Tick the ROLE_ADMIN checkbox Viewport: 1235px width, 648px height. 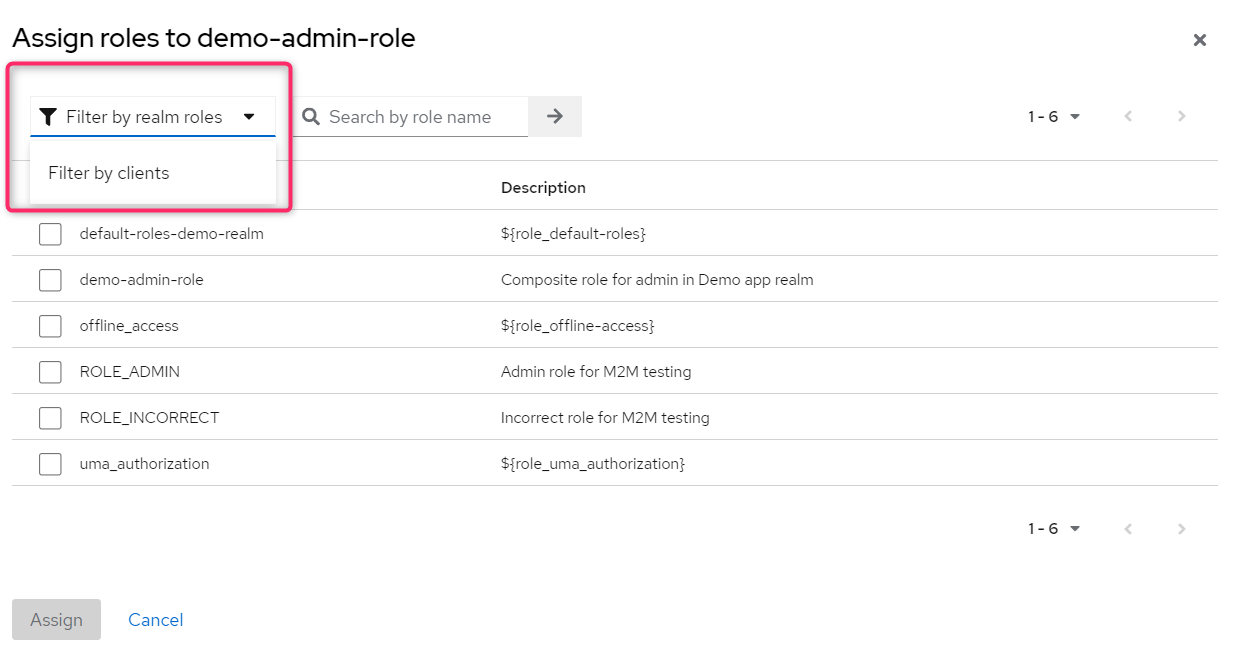[x=50, y=372]
